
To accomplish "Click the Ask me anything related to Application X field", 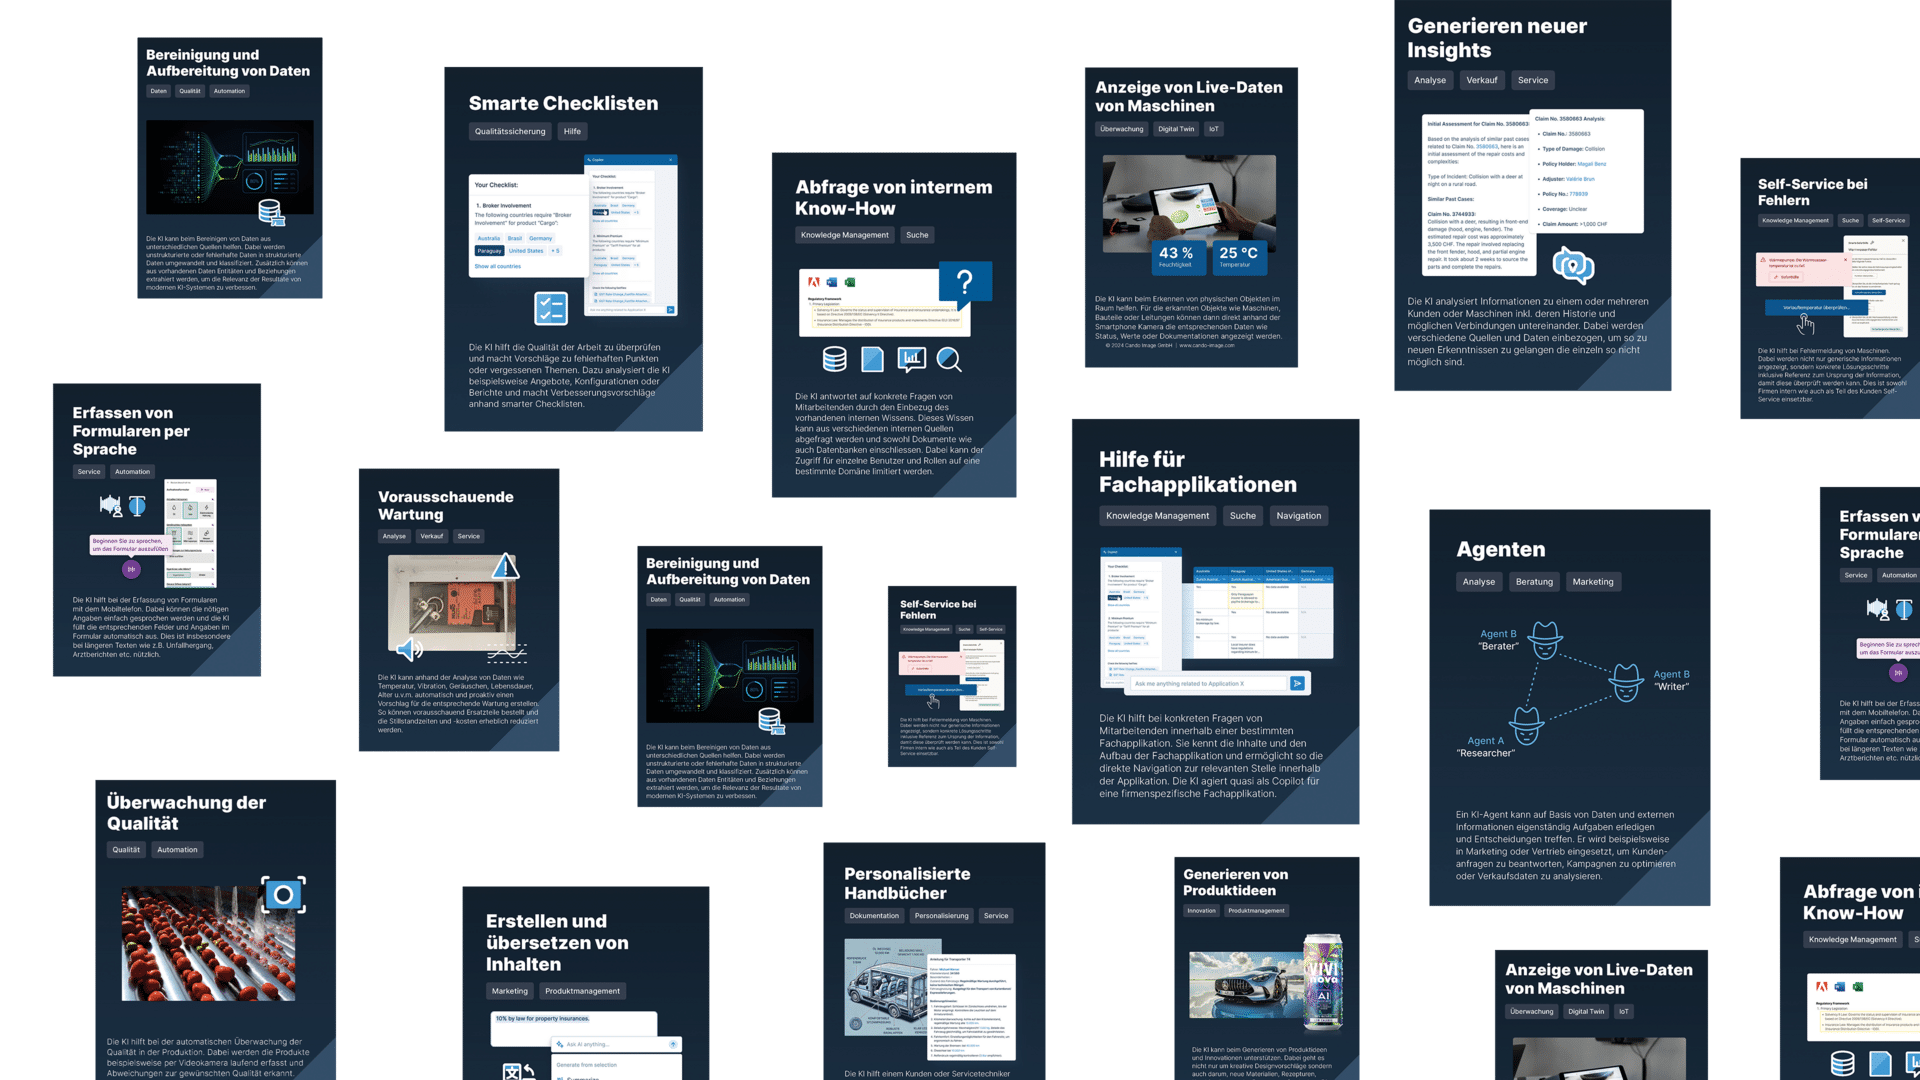I will tap(1209, 684).
